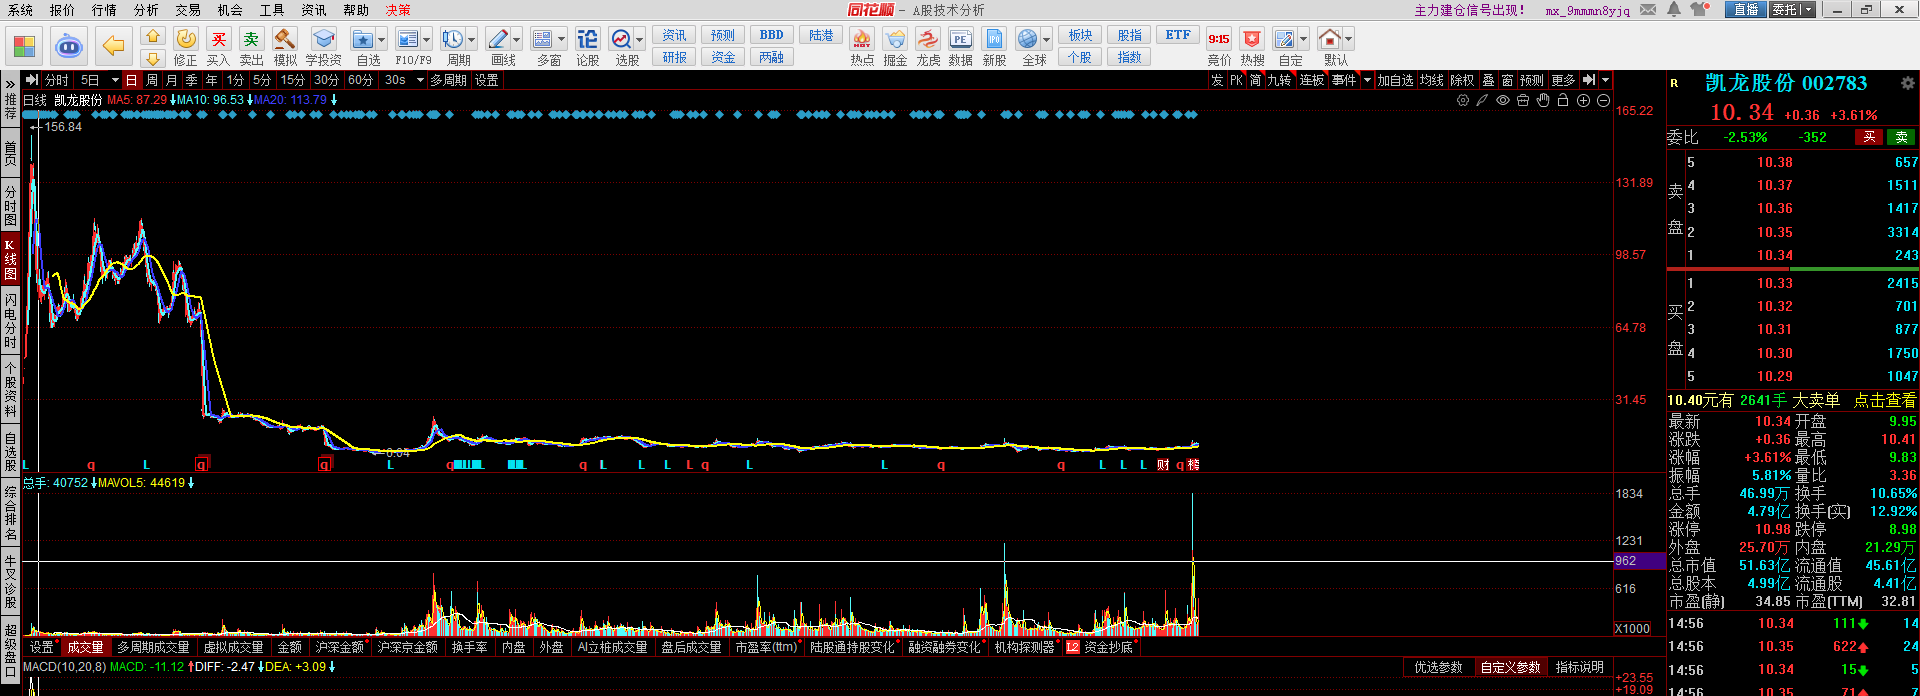Open dropdown arrow next to 自选
The width and height of the screenshot is (1920, 696).
(382, 40)
